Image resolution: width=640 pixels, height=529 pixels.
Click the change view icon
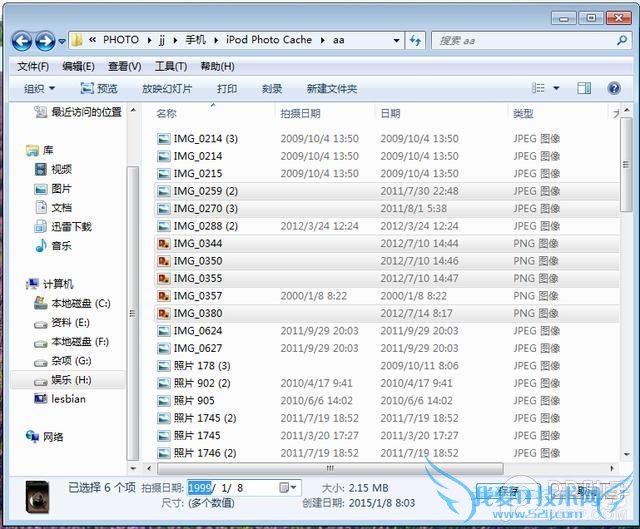(538, 88)
